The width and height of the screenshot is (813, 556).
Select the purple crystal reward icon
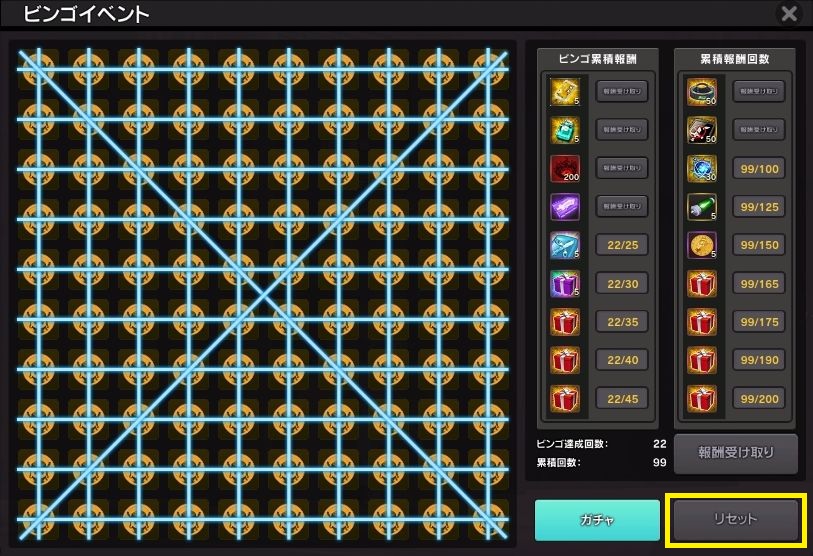click(x=565, y=206)
